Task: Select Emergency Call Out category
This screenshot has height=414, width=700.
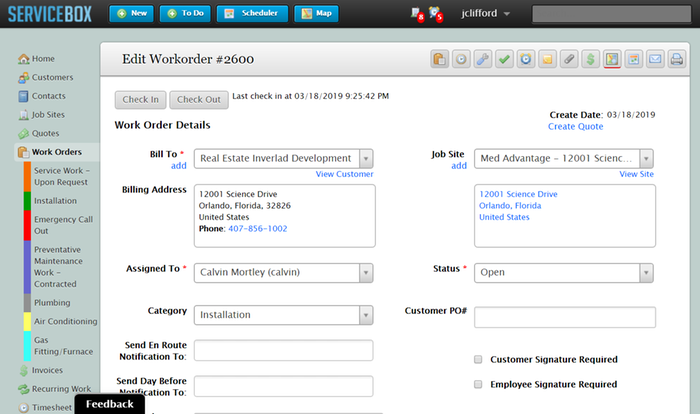Action: click(63, 225)
